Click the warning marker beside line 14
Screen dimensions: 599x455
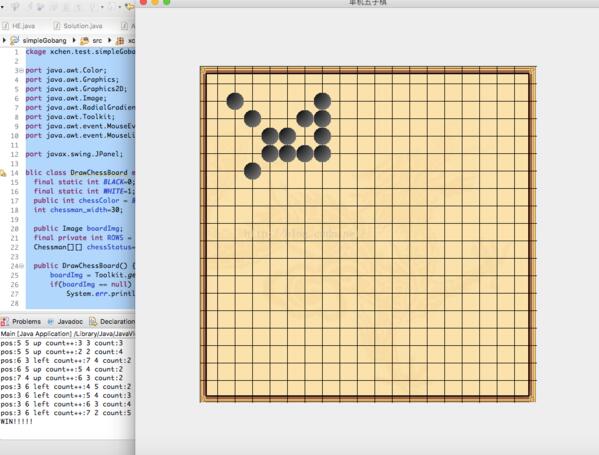3,173
